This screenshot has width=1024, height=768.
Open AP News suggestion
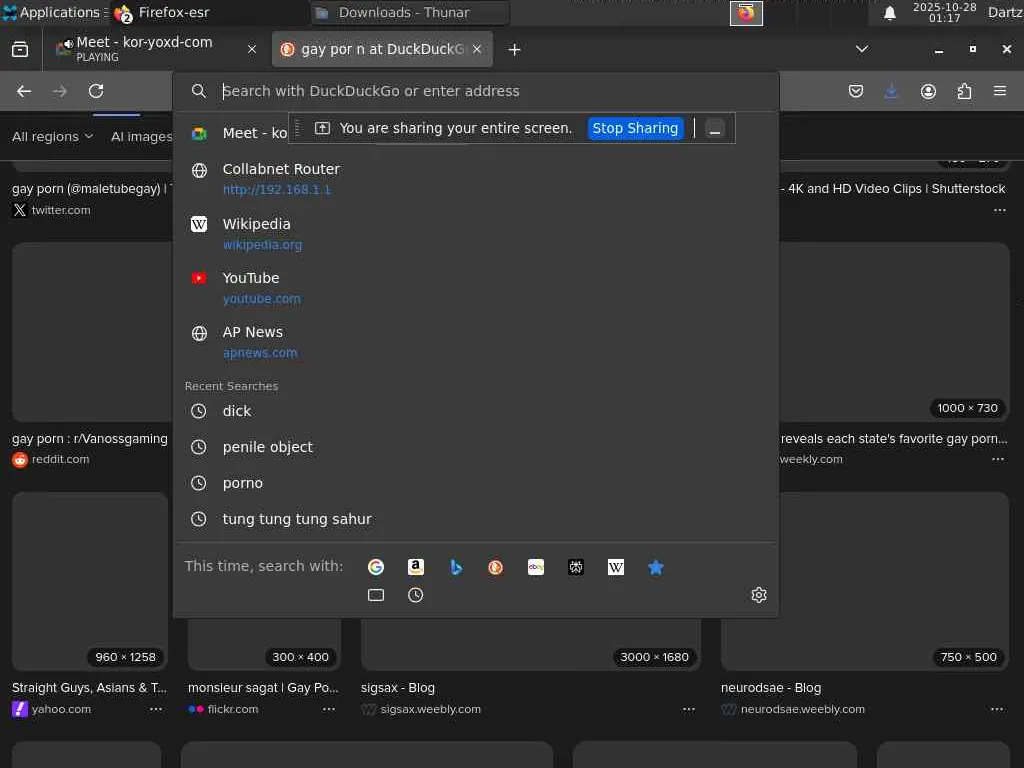(475, 342)
